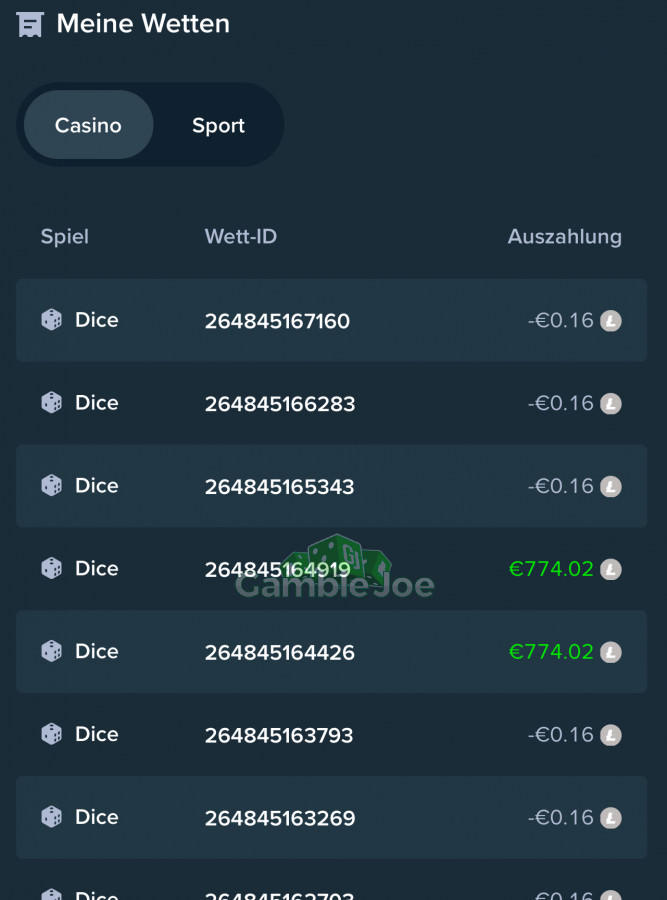Click Litecoin icon beside first -€0.16 payout
Screen dimensions: 667x900
tap(611, 321)
